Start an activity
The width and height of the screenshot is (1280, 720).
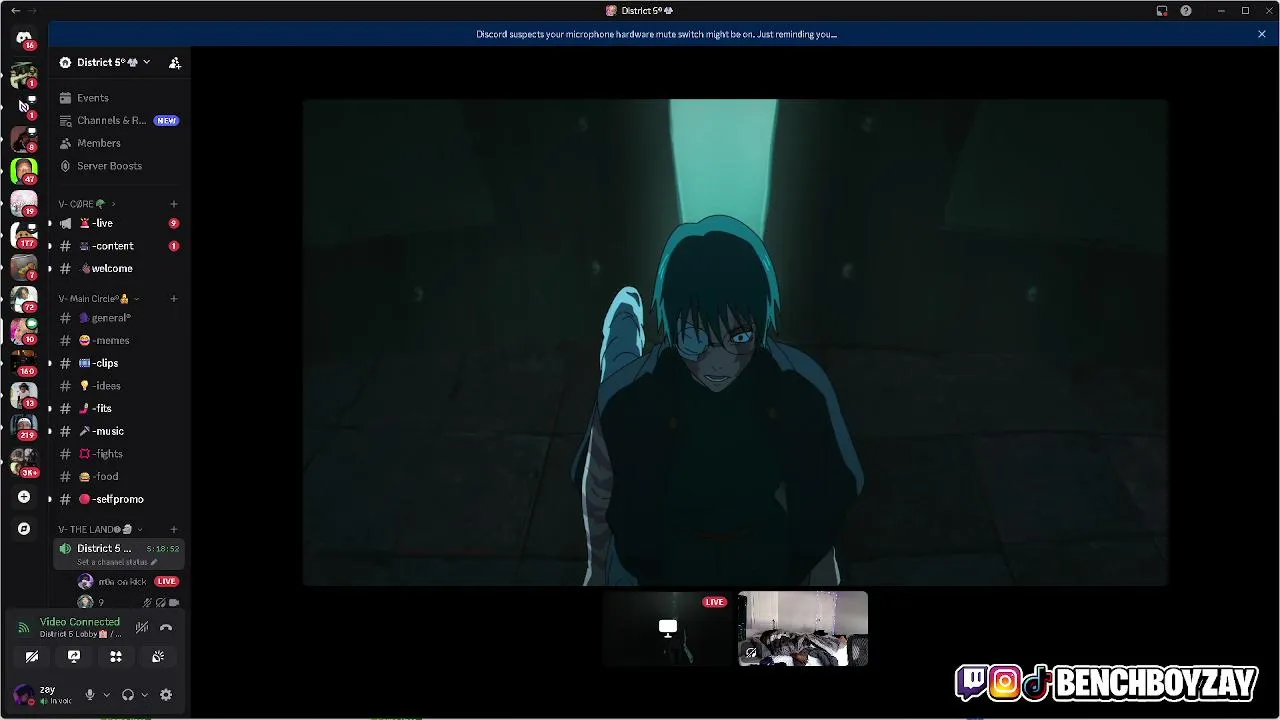(116, 656)
